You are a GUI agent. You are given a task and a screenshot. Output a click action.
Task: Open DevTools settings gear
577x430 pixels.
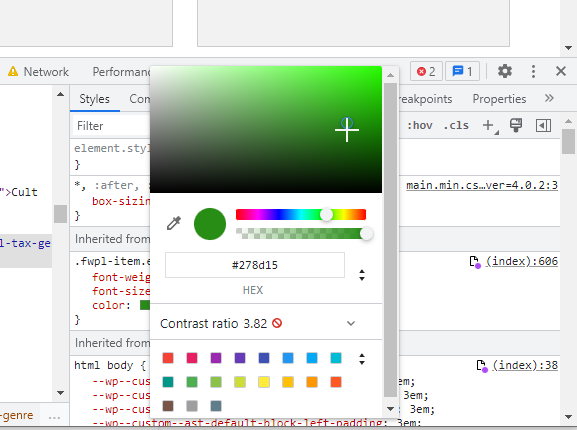click(505, 71)
